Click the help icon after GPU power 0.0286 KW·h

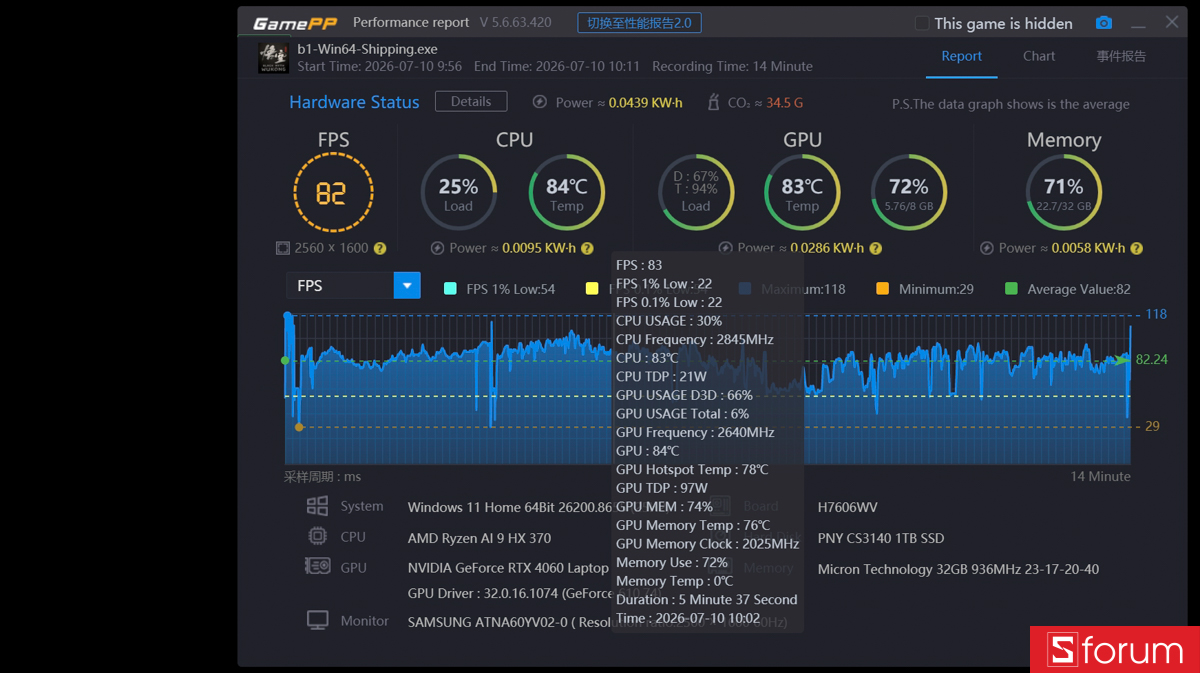click(x=875, y=248)
